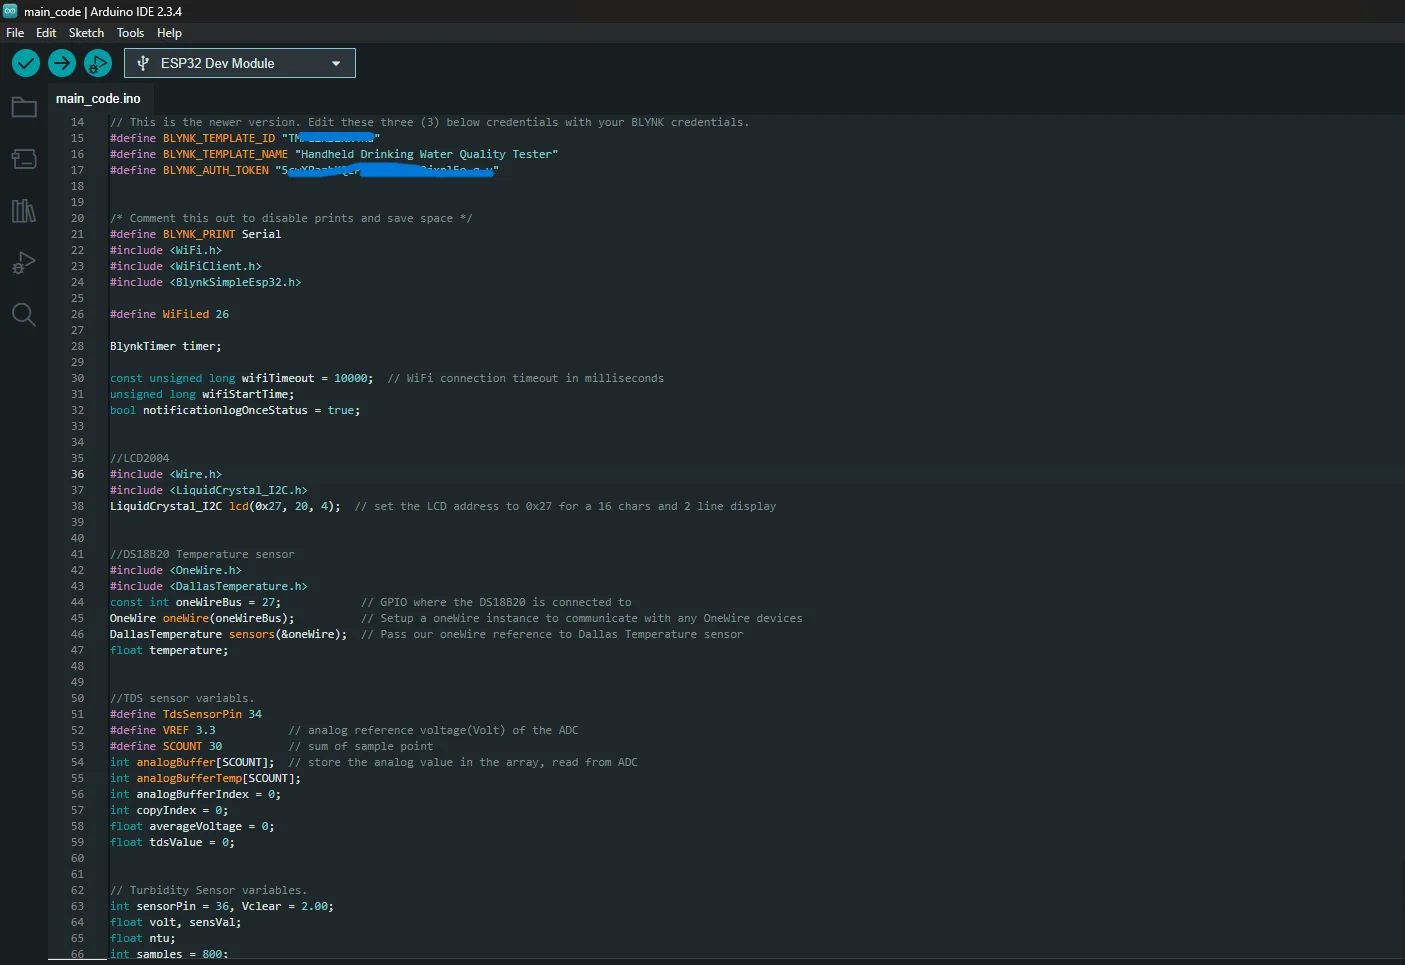
Task: Open the Search magnifier sidebar icon
Action: [x=24, y=315]
